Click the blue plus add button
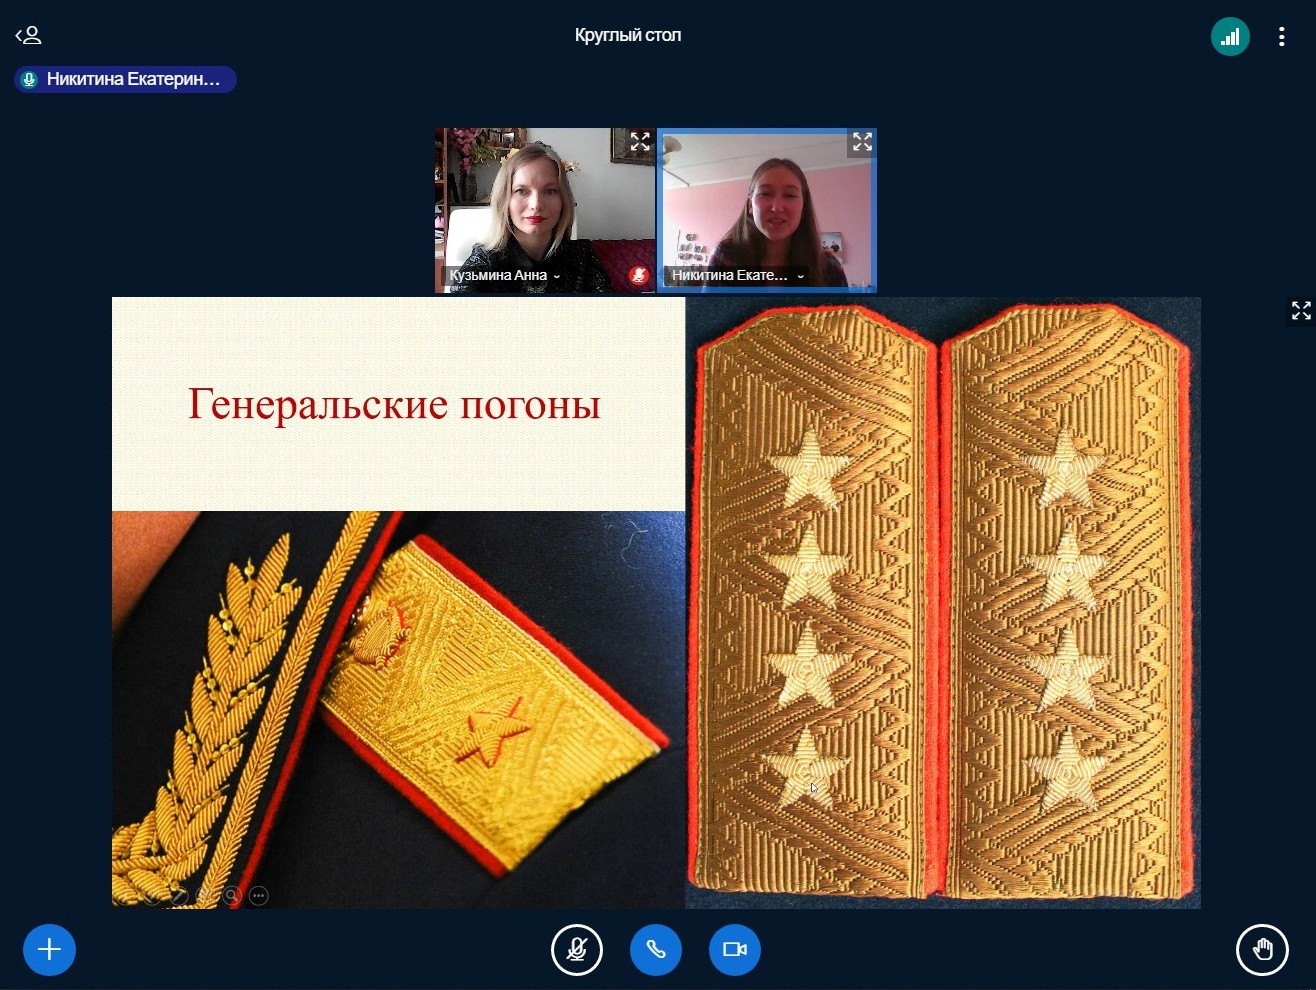 49,949
